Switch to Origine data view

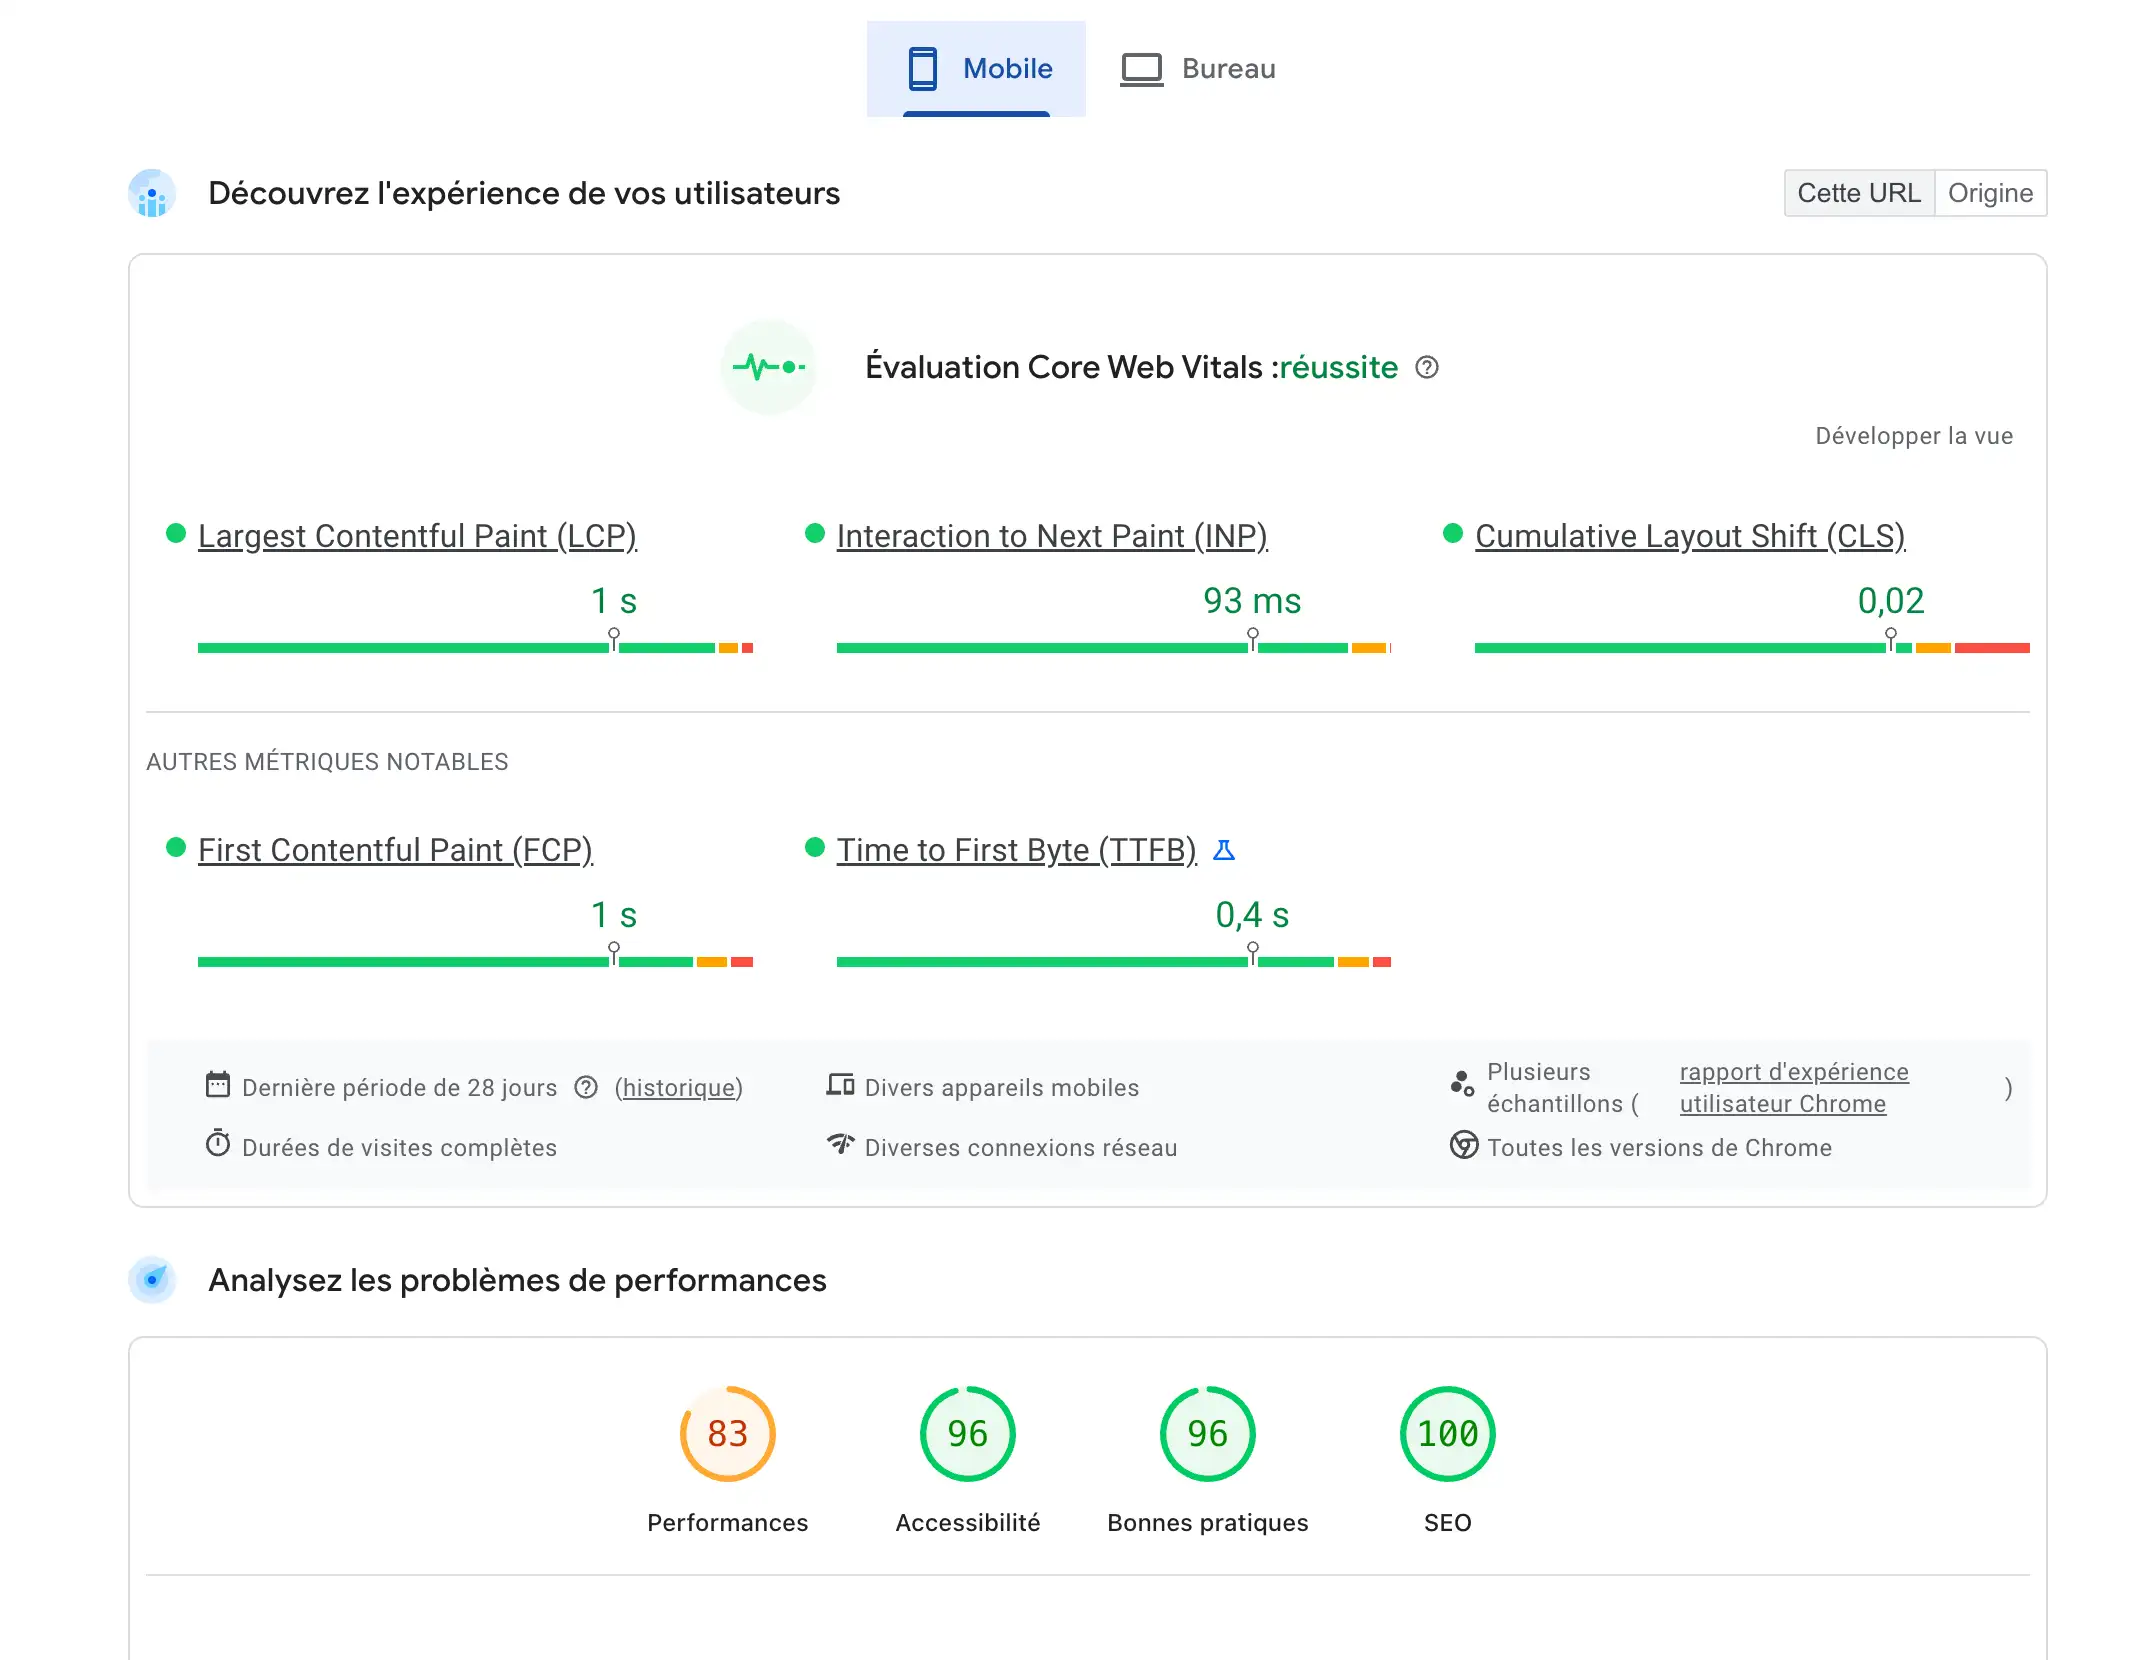point(1989,193)
